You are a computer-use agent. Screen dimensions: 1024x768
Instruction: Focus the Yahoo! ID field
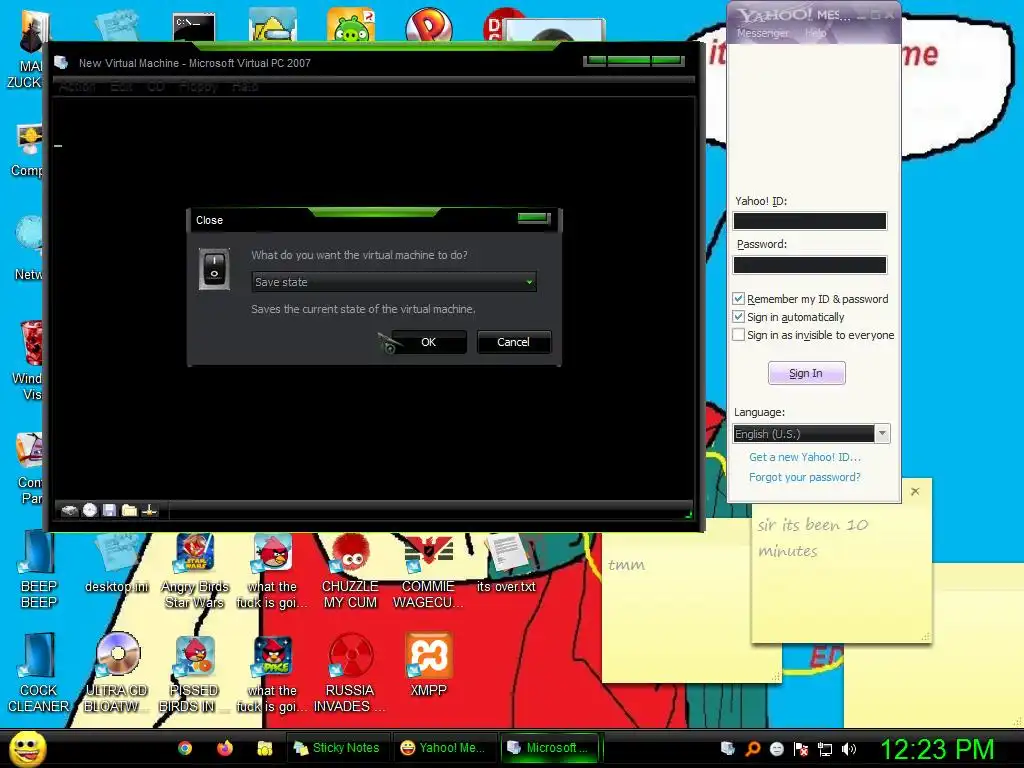pyautogui.click(x=810, y=221)
